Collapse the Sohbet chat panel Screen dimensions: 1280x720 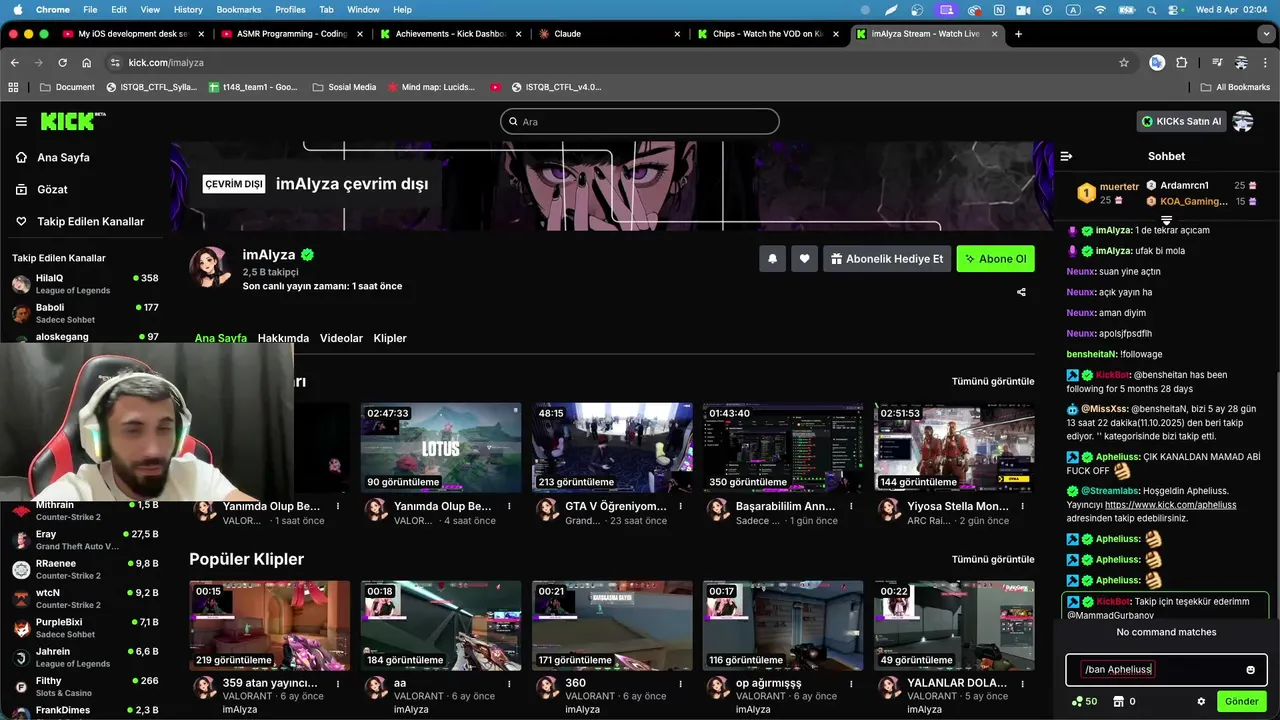(x=1066, y=156)
